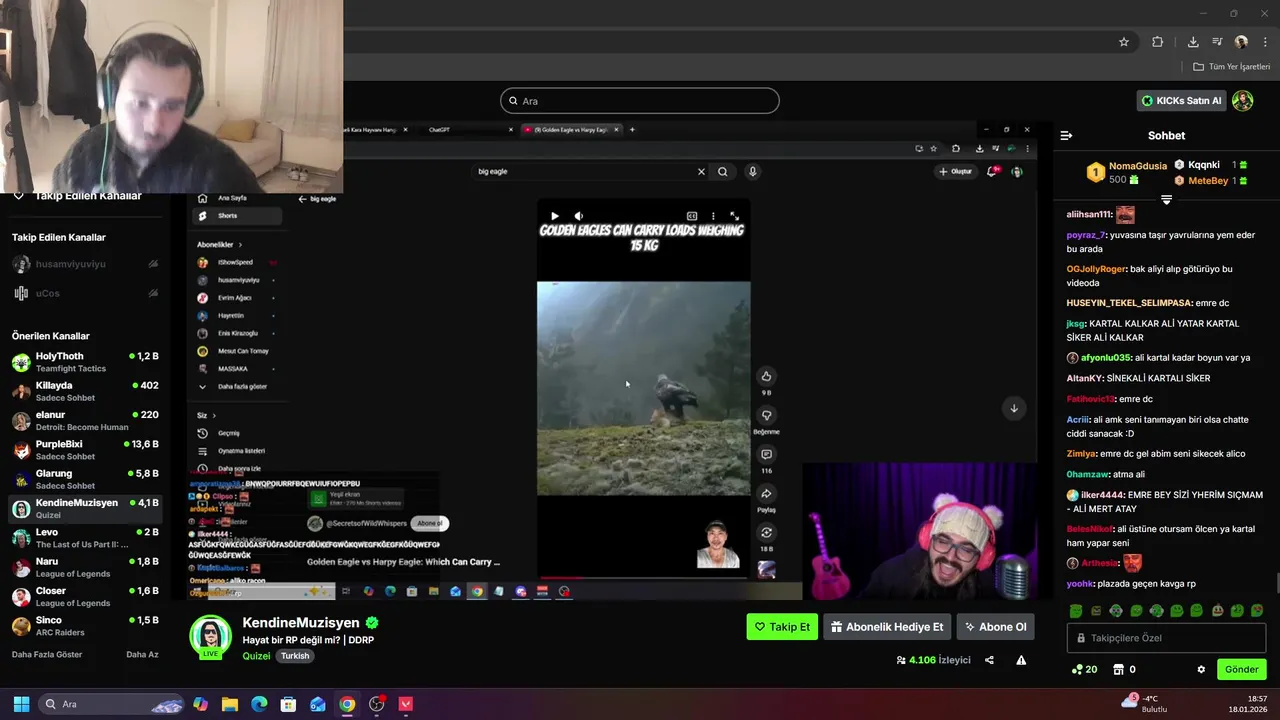Send chat message with Gönder button

click(1241, 669)
